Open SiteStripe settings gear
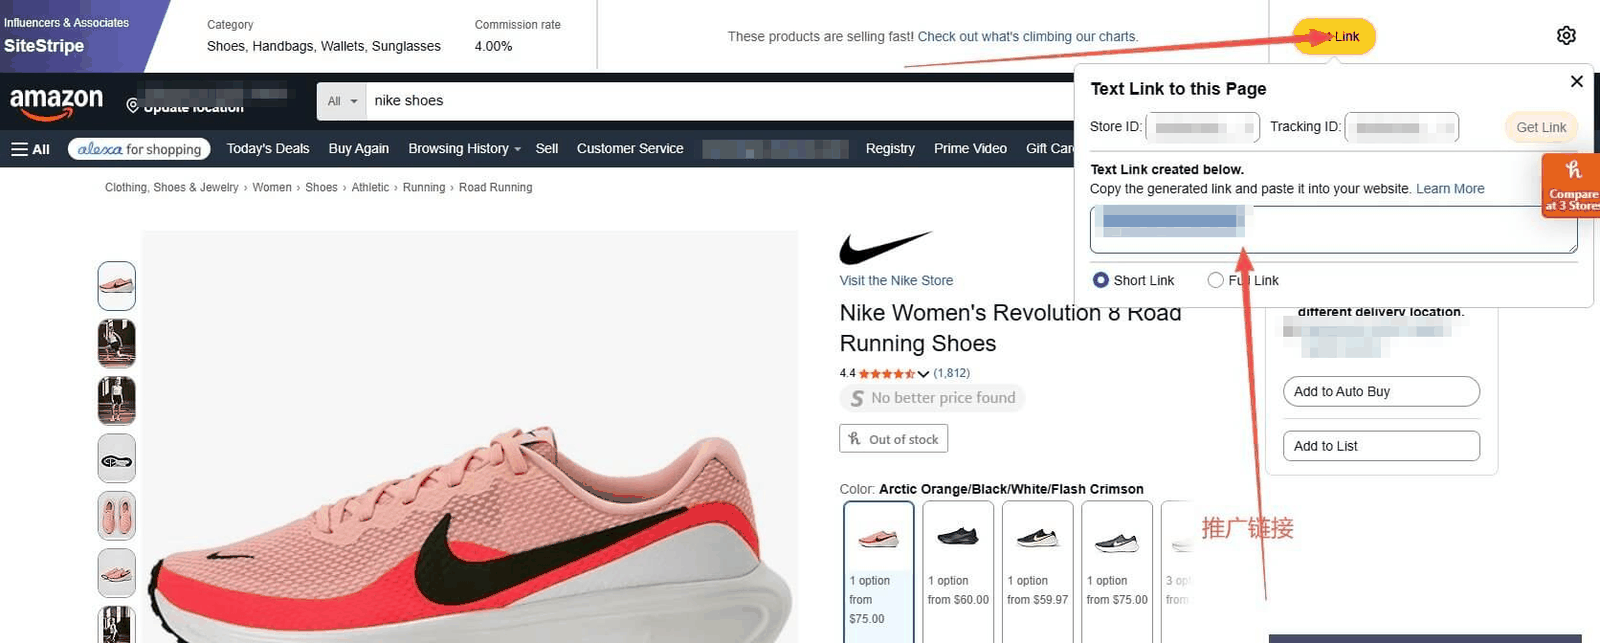Viewport: 1600px width, 643px height. (1566, 36)
